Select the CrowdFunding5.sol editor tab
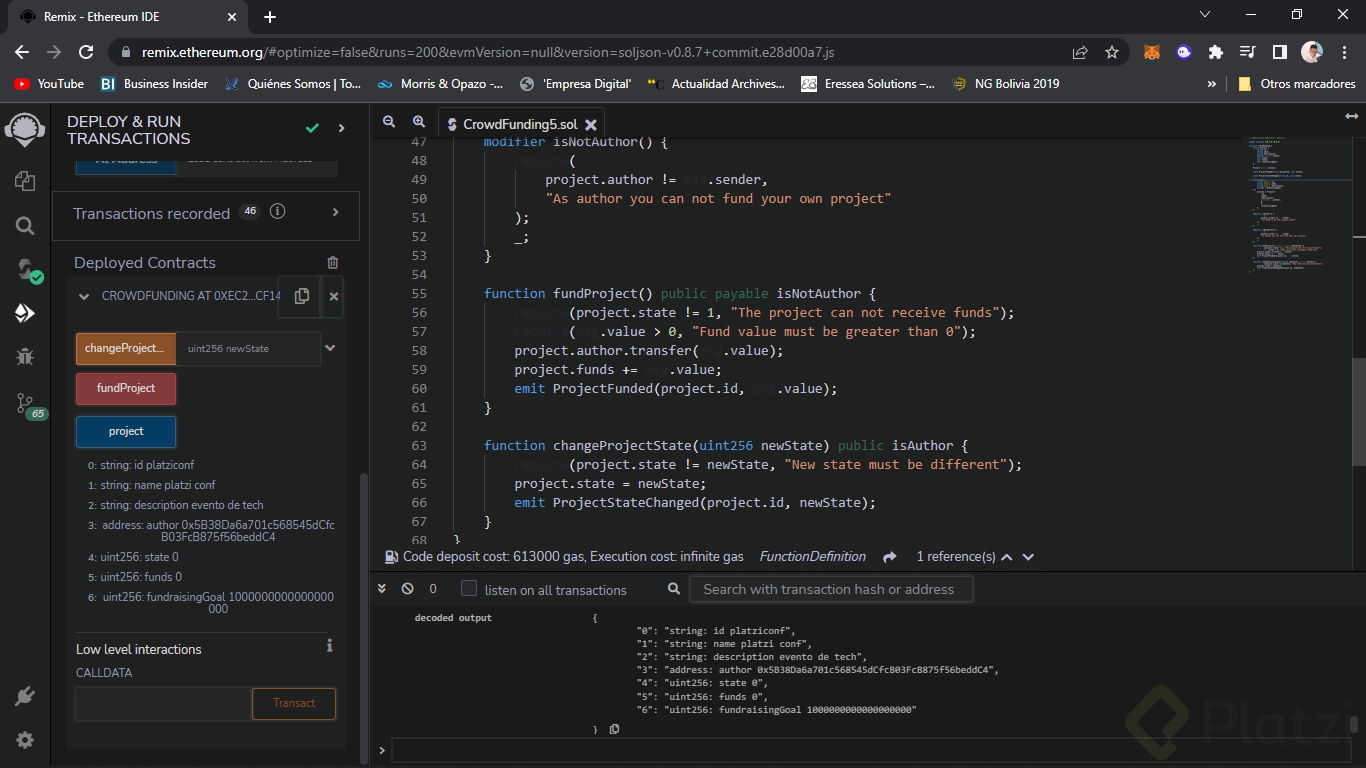1366x768 pixels. pyautogui.click(x=519, y=125)
